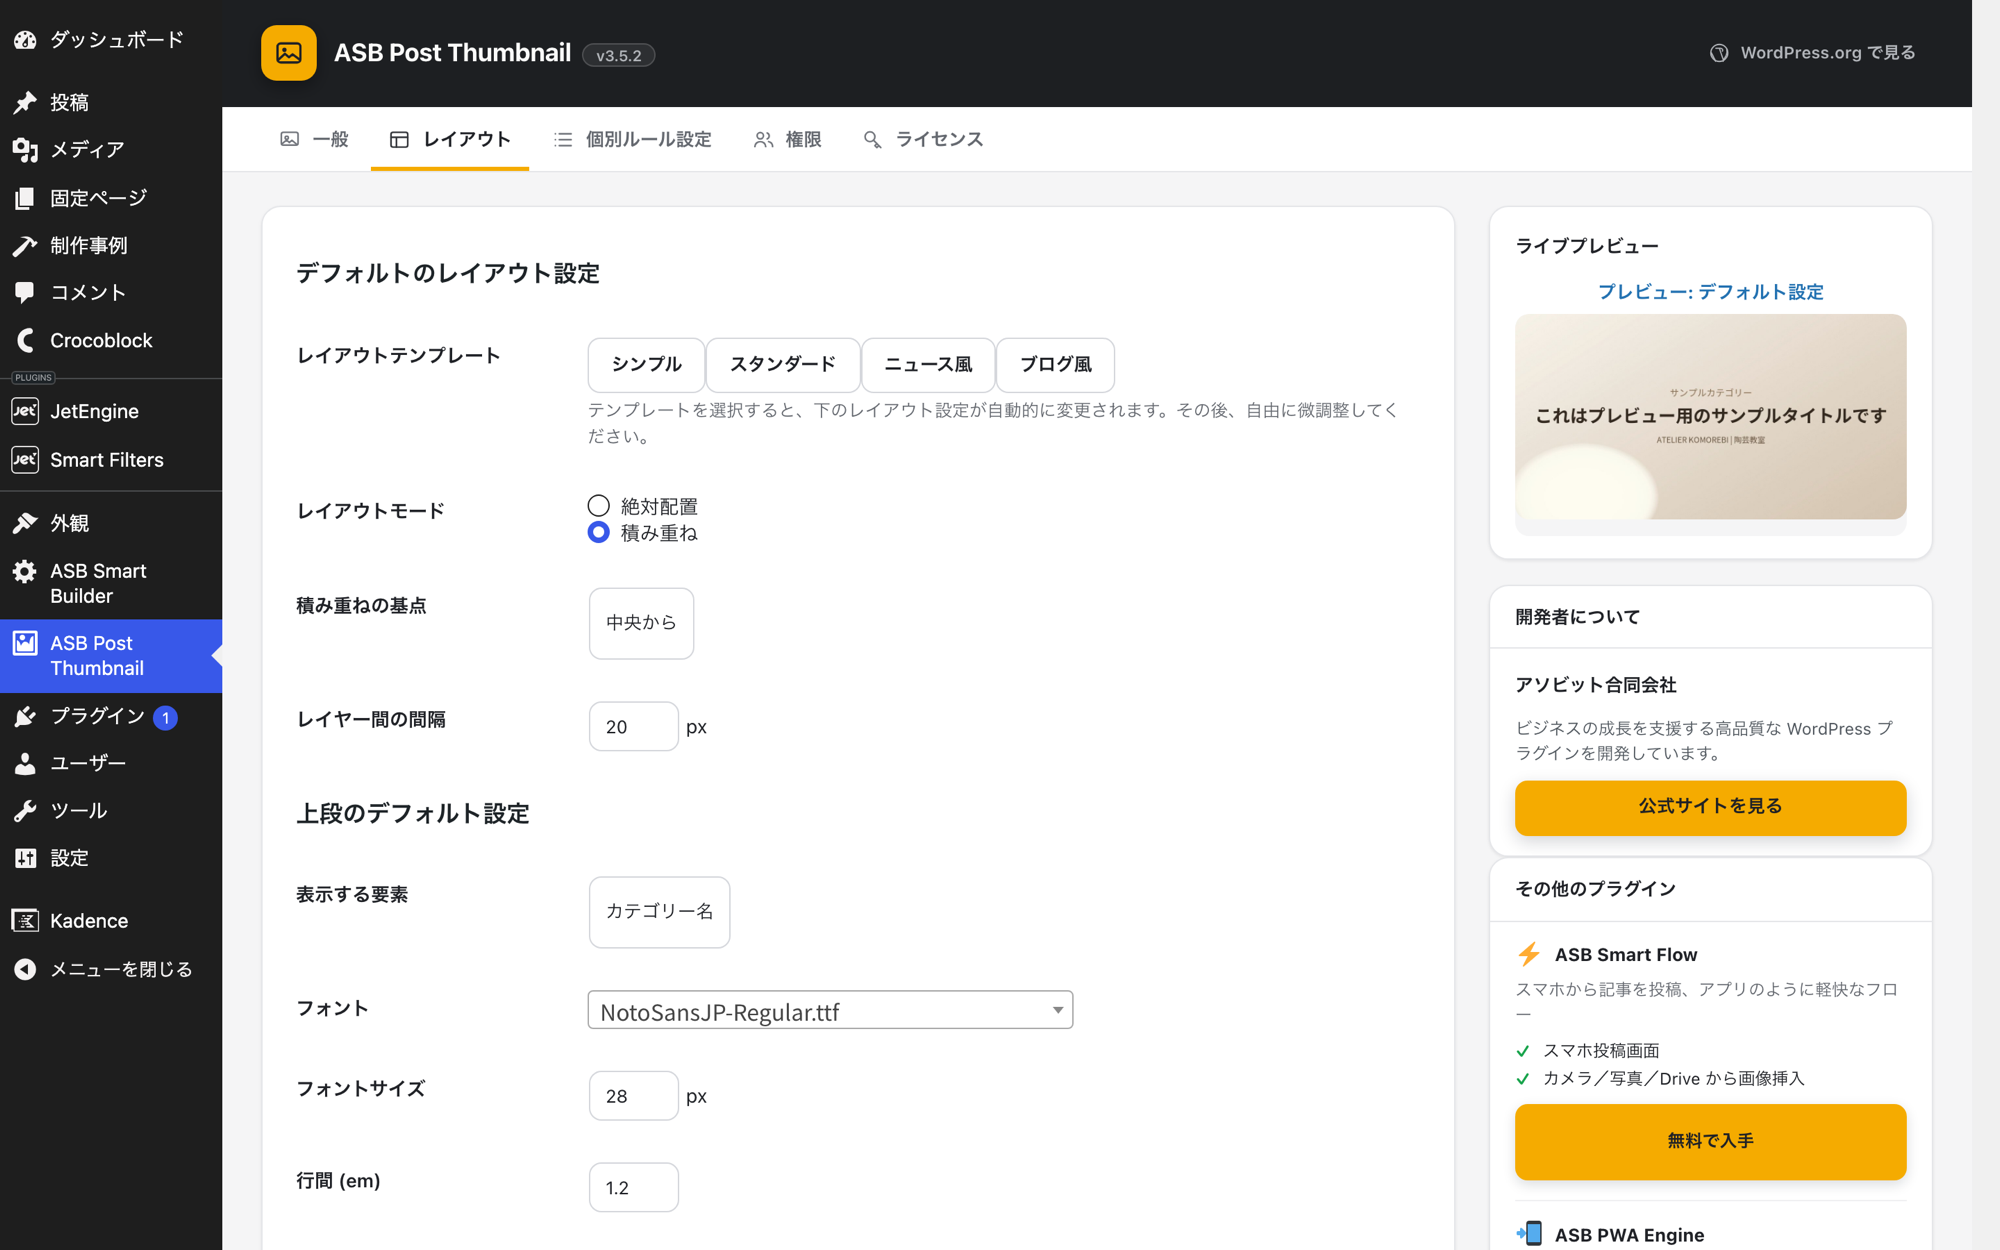Click the ASB PWA Engine phone icon
Image resolution: width=2000 pixels, height=1250 pixels.
(x=1529, y=1234)
